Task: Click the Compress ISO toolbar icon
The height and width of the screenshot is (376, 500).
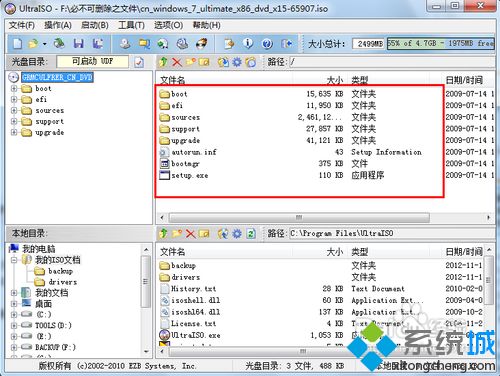Action: click(144, 44)
